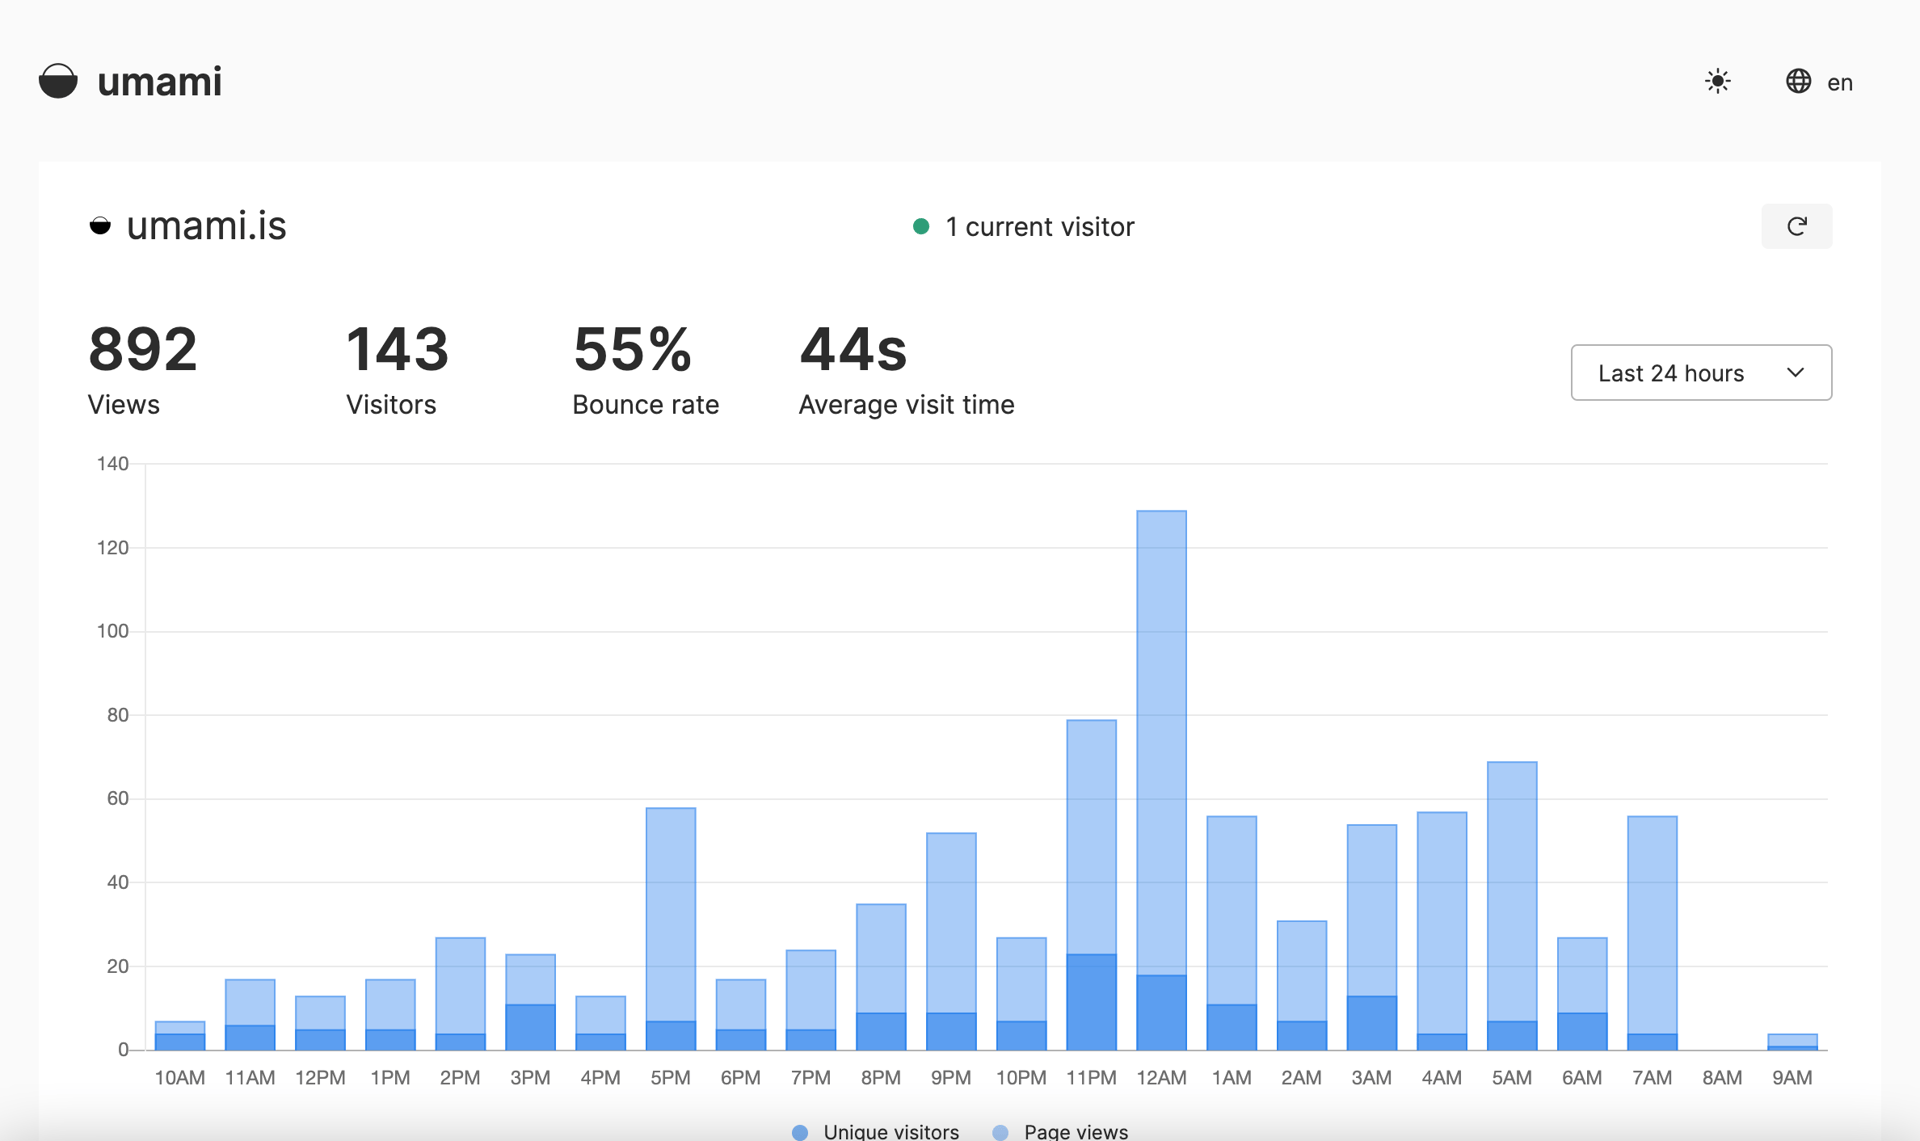Click the 'en' language label
The width and height of the screenshot is (1920, 1141).
(x=1840, y=83)
